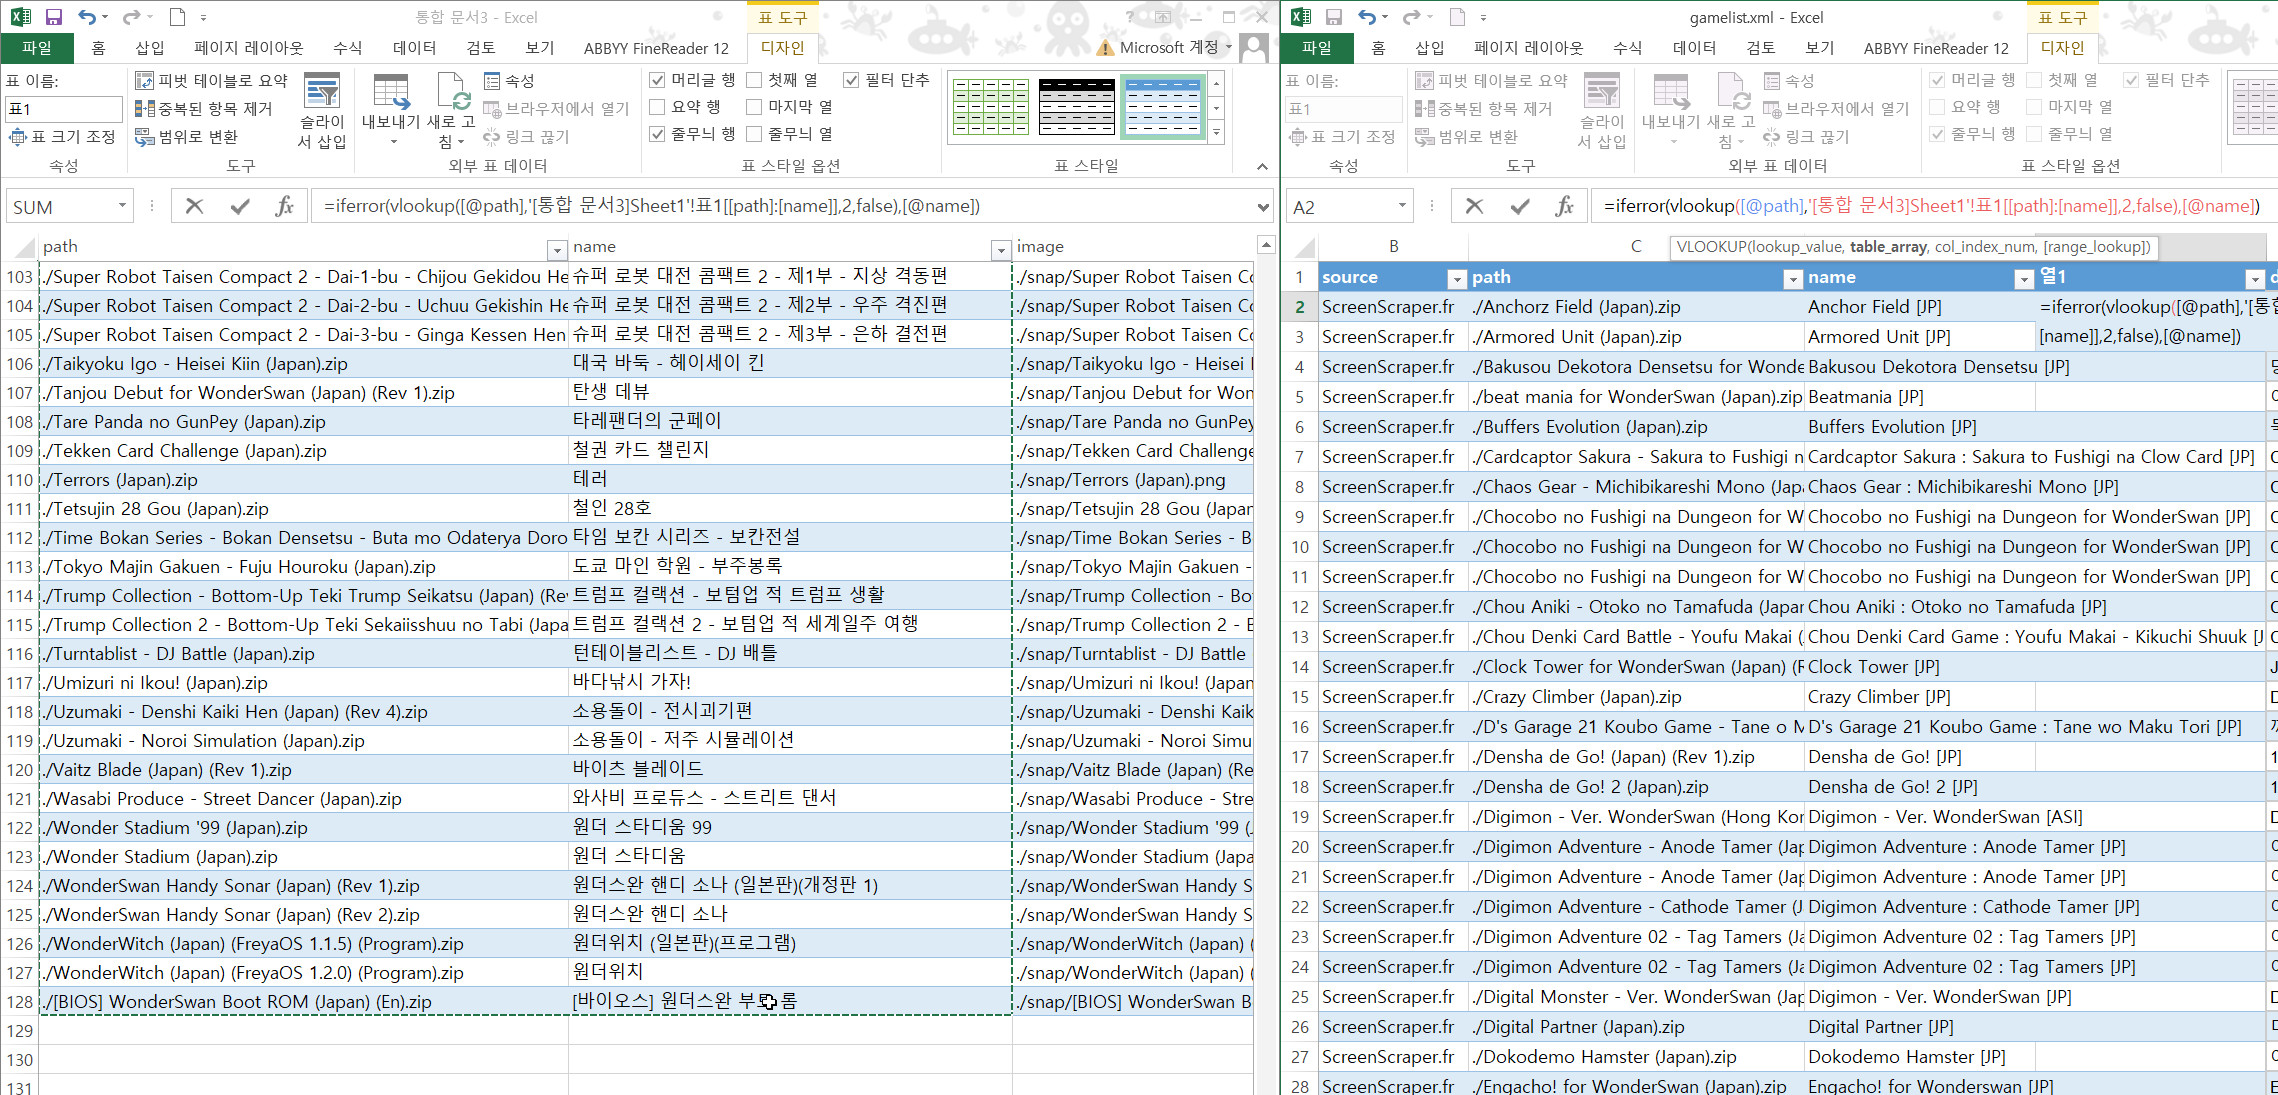Open source column filter in gamelist.xml
The image size is (2278, 1095).
pos(1457,279)
